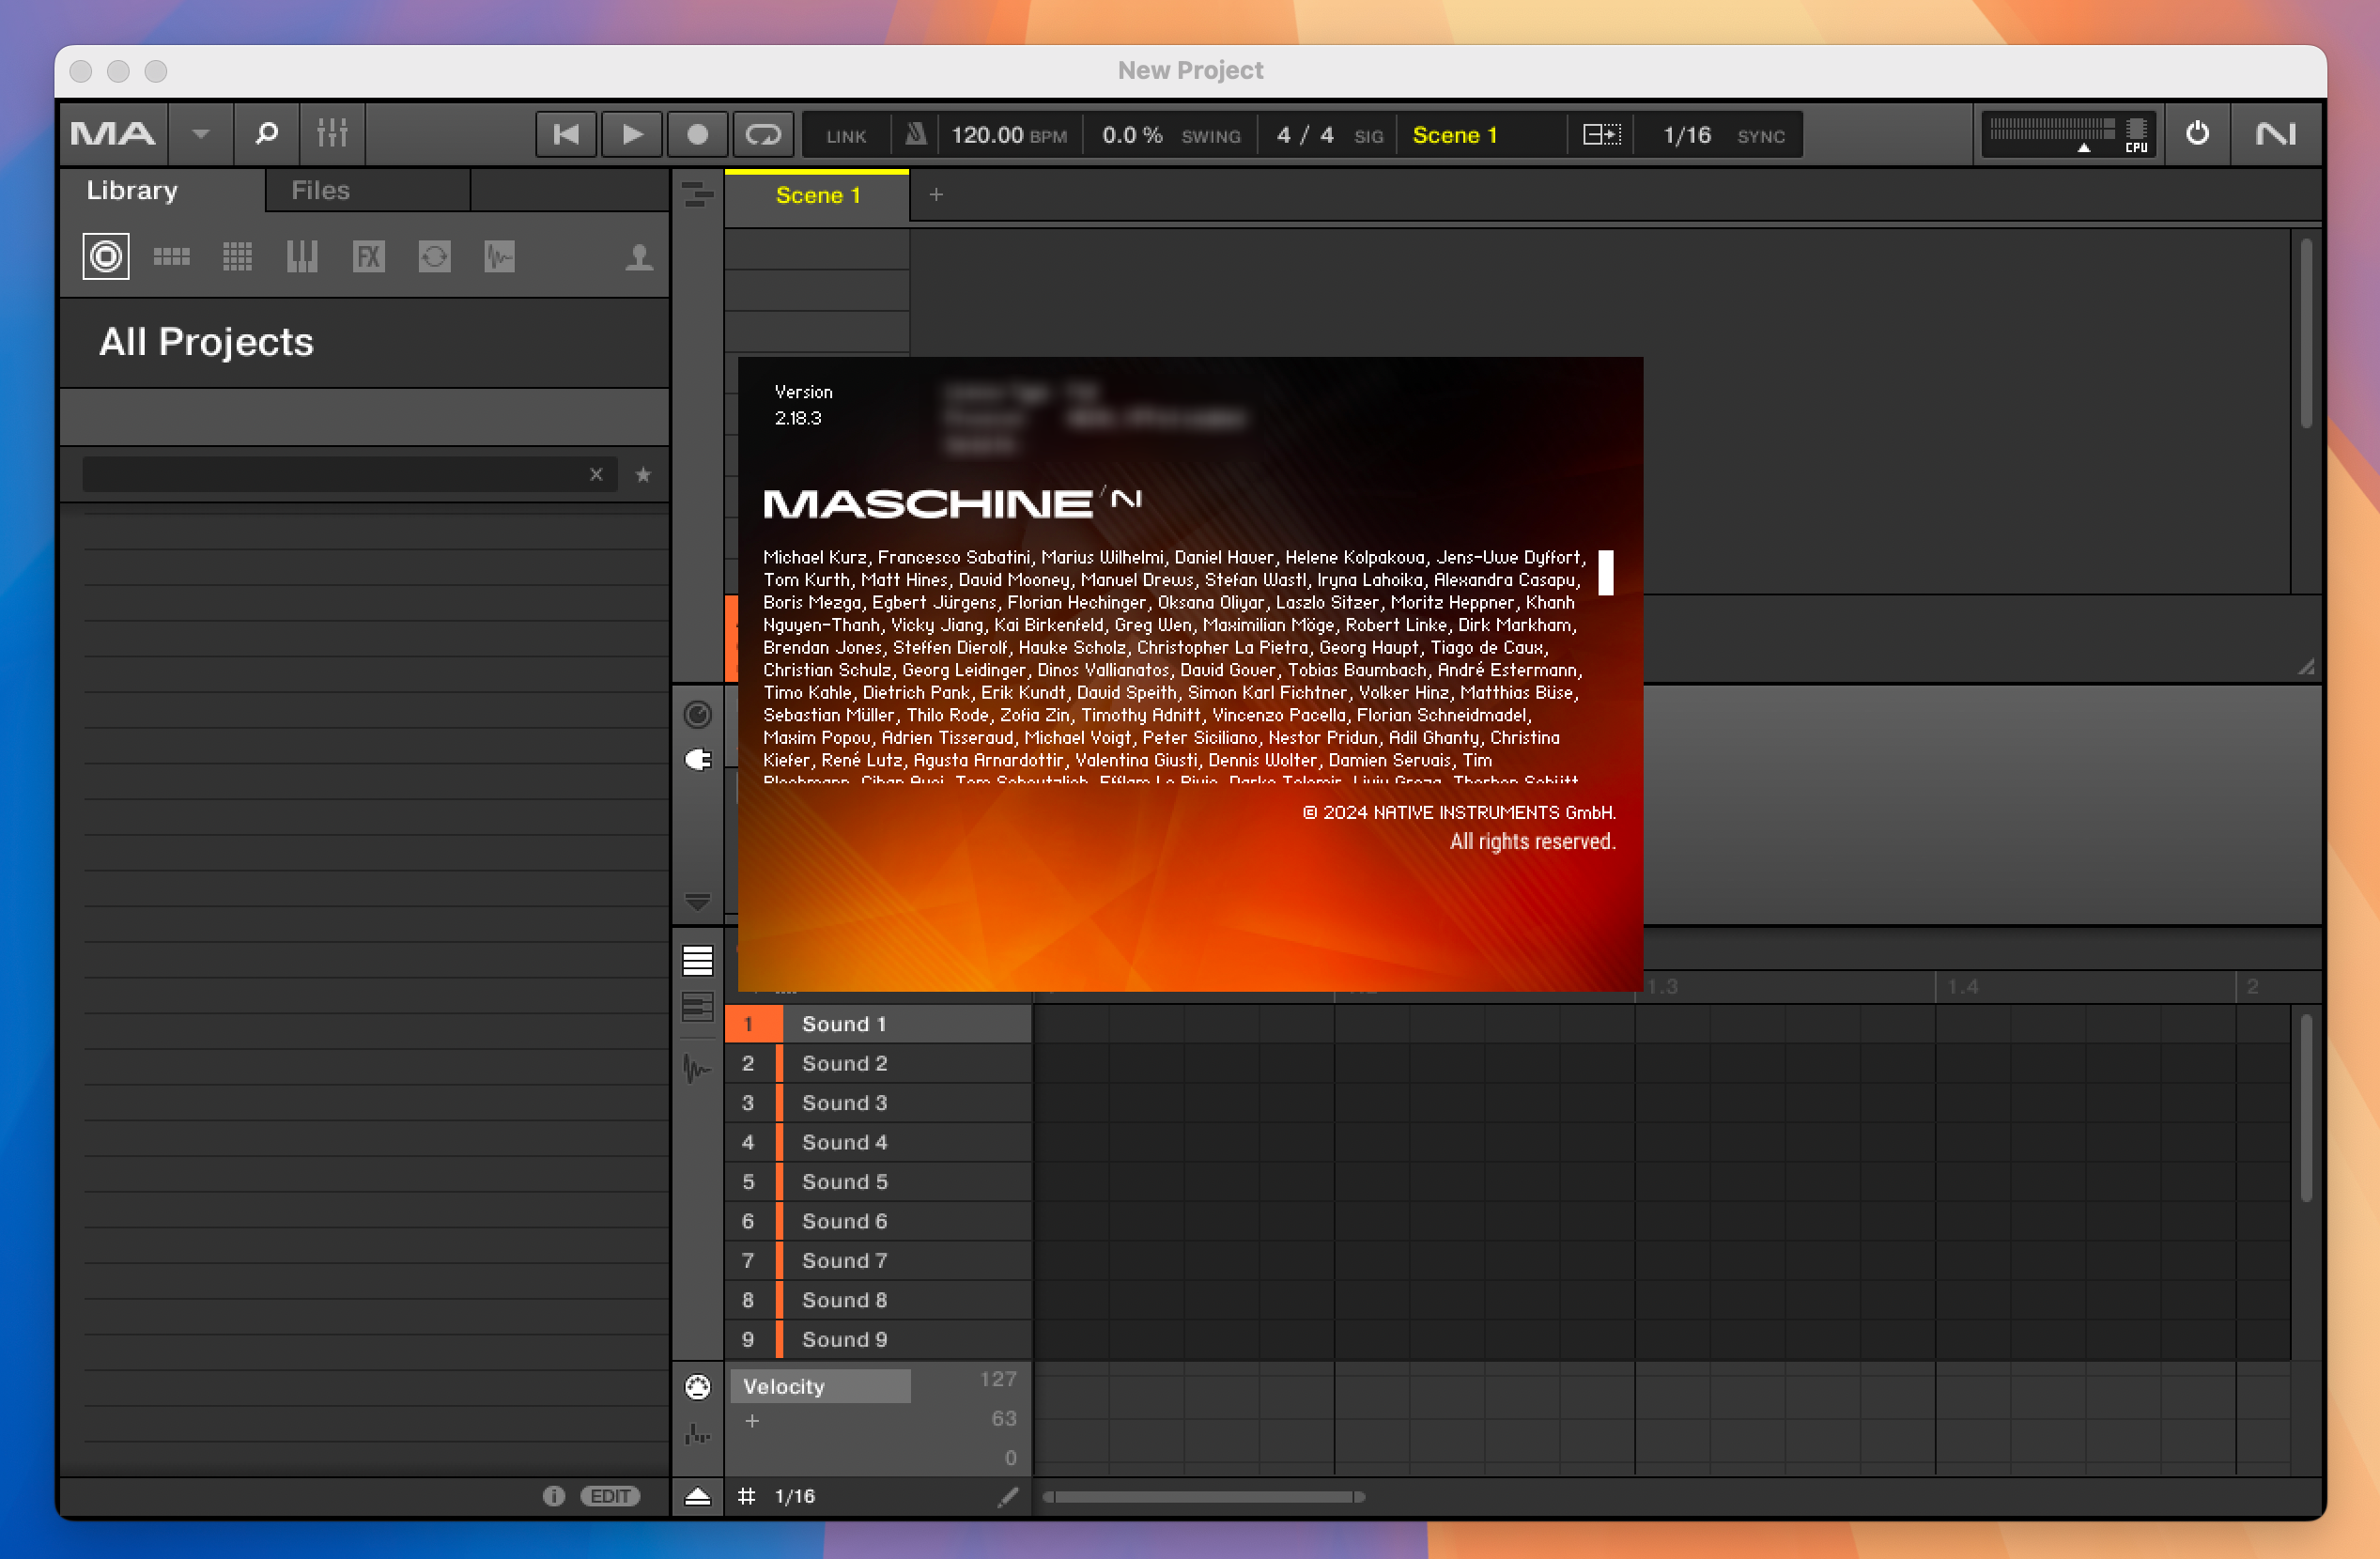The width and height of the screenshot is (2380, 1559).
Task: Toggle the browser with the magnifier icon
Action: [266, 133]
